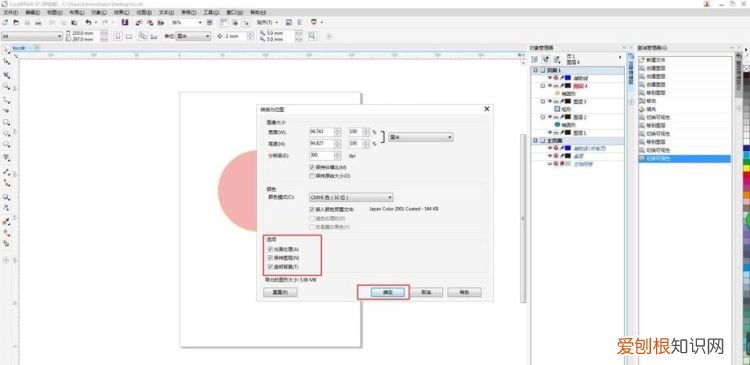Open the Text menu in menu bar
Screen dimensions: 750x365
tap(166, 12)
